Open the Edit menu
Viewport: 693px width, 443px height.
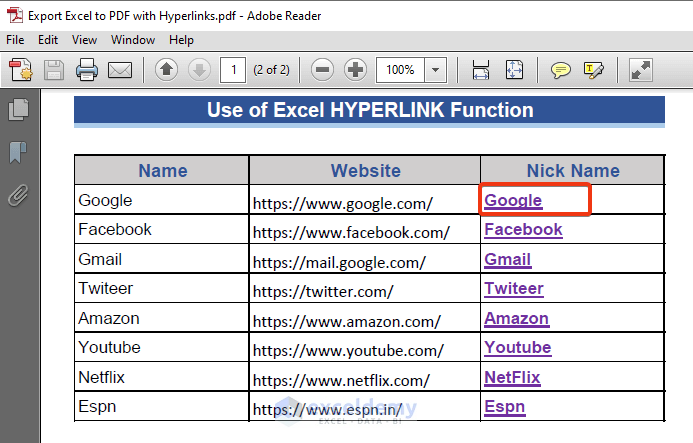48,40
